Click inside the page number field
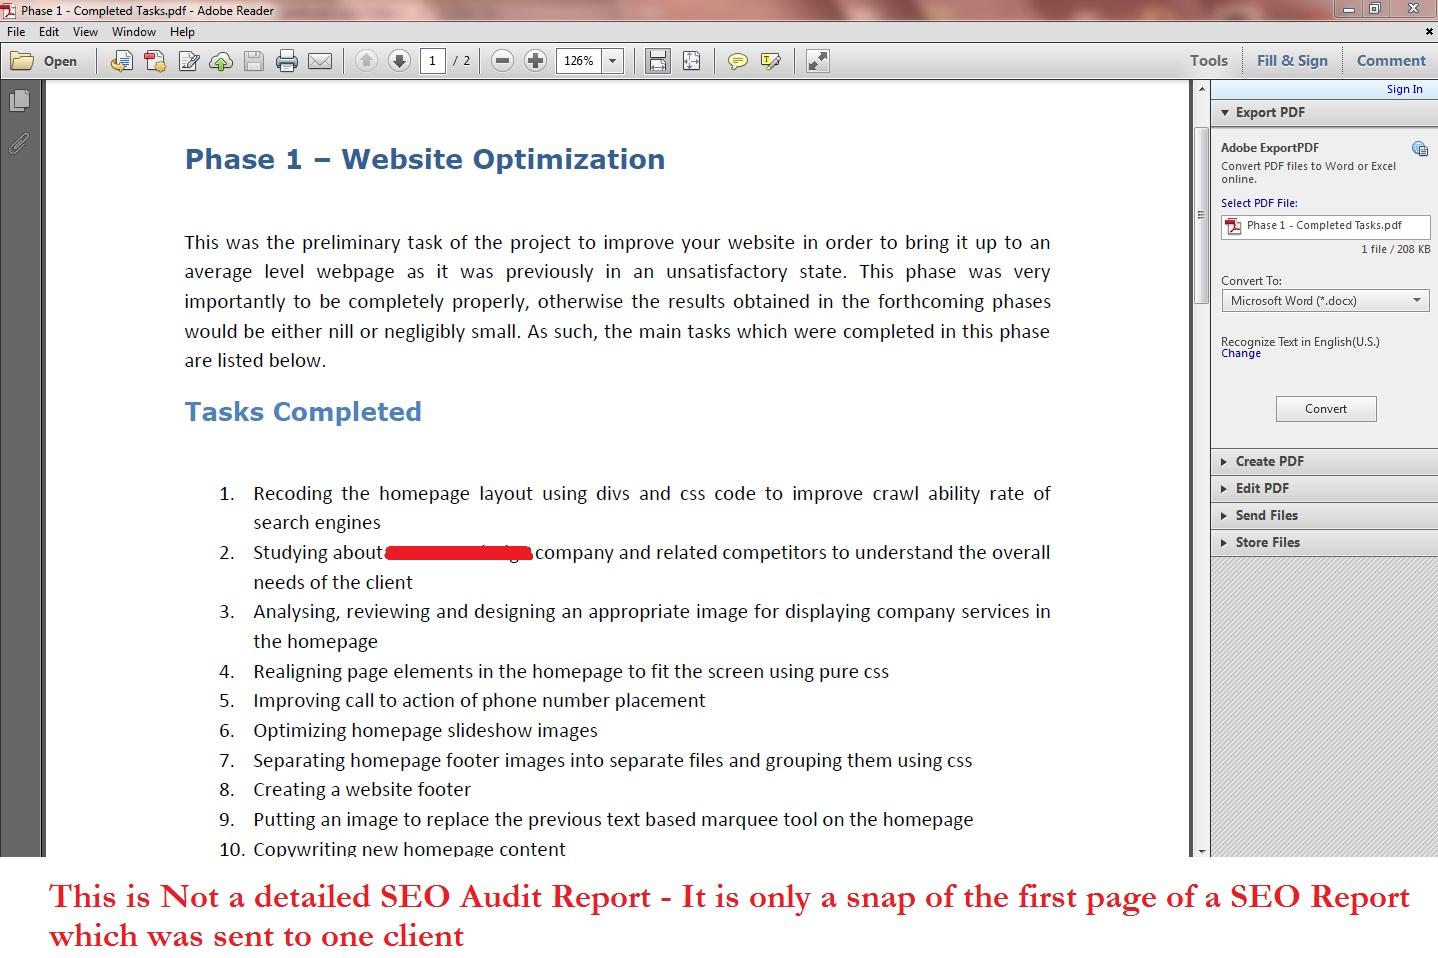 point(432,60)
